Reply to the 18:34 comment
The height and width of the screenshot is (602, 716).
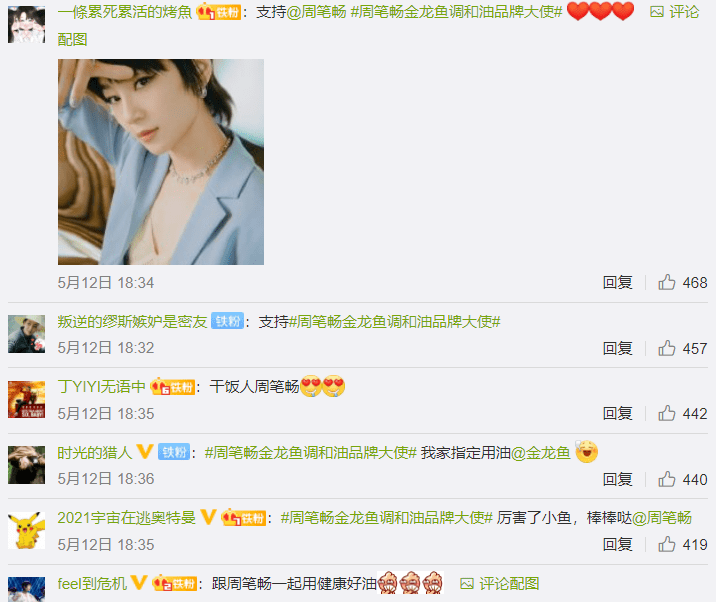pos(617,282)
